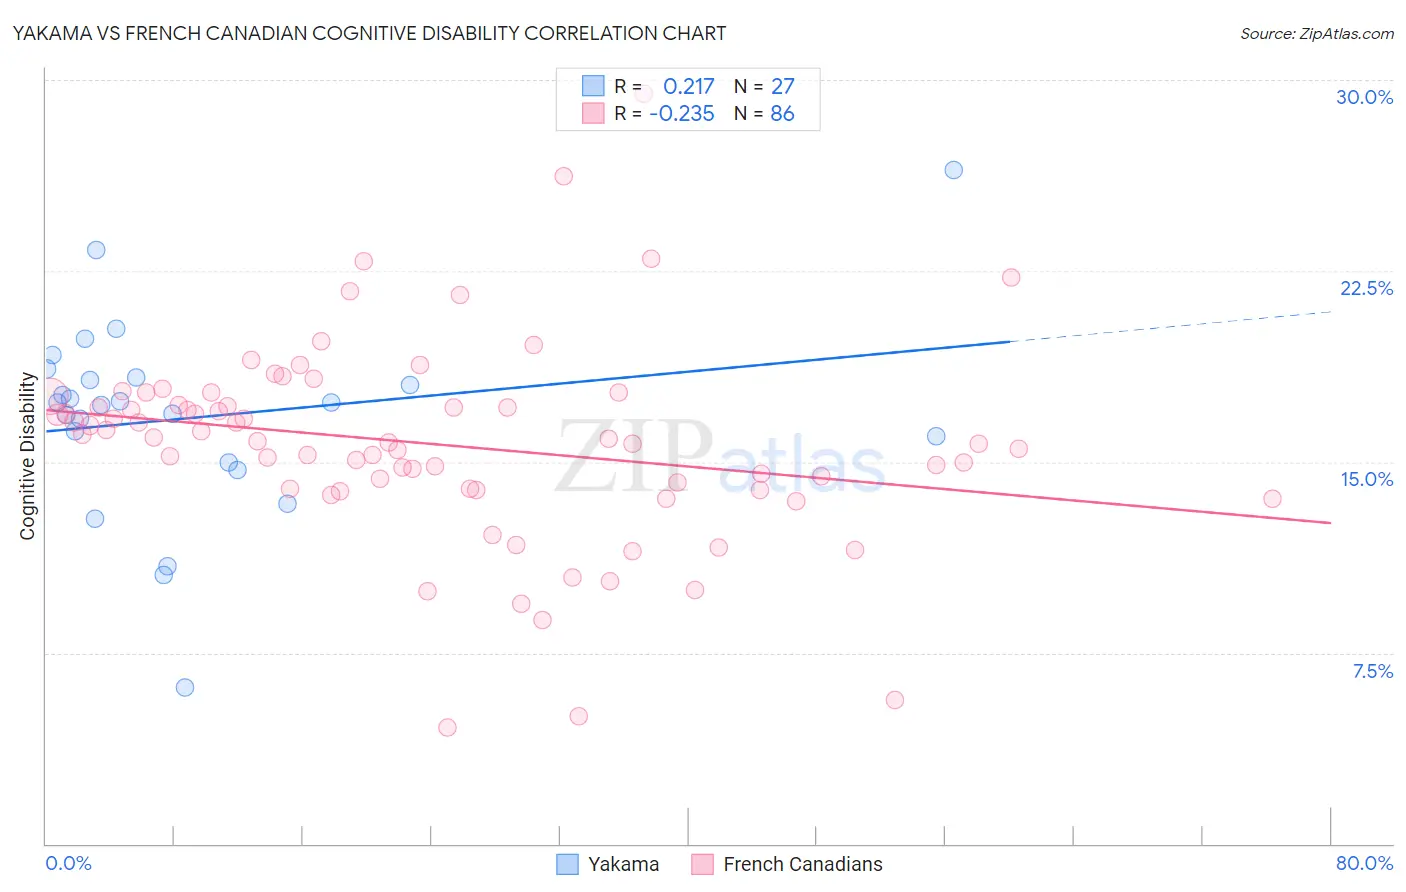Open the Source: ZipAtlas.com link
The height and width of the screenshot is (892, 1406).
tap(1317, 33)
